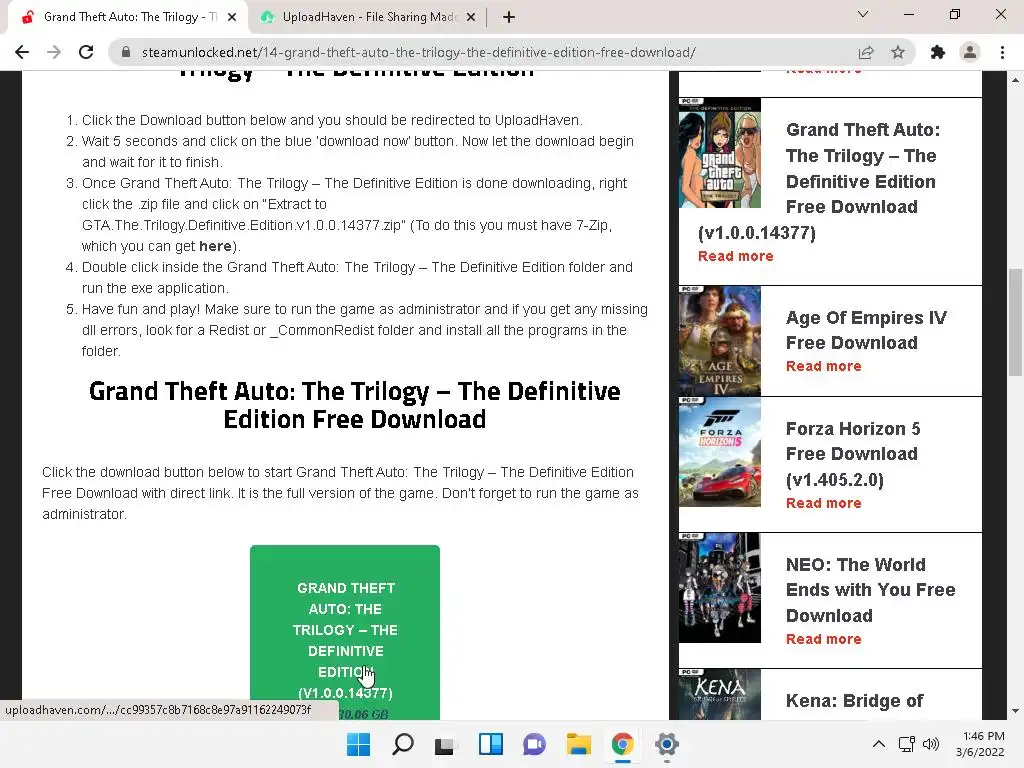Open Settings gear on taskbar
This screenshot has width=1024, height=768.
click(x=666, y=744)
